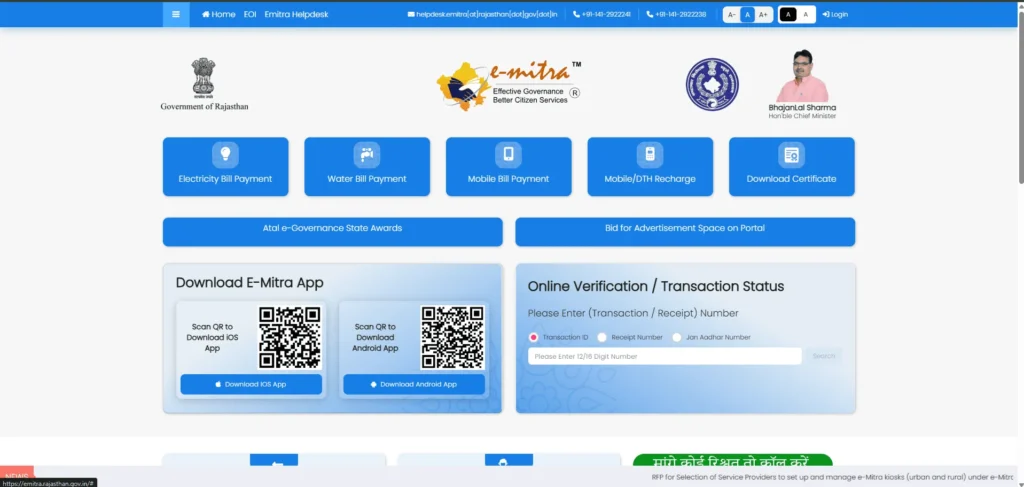Click the red NEWS label
Screen dimensions: 1024x487
16,477
